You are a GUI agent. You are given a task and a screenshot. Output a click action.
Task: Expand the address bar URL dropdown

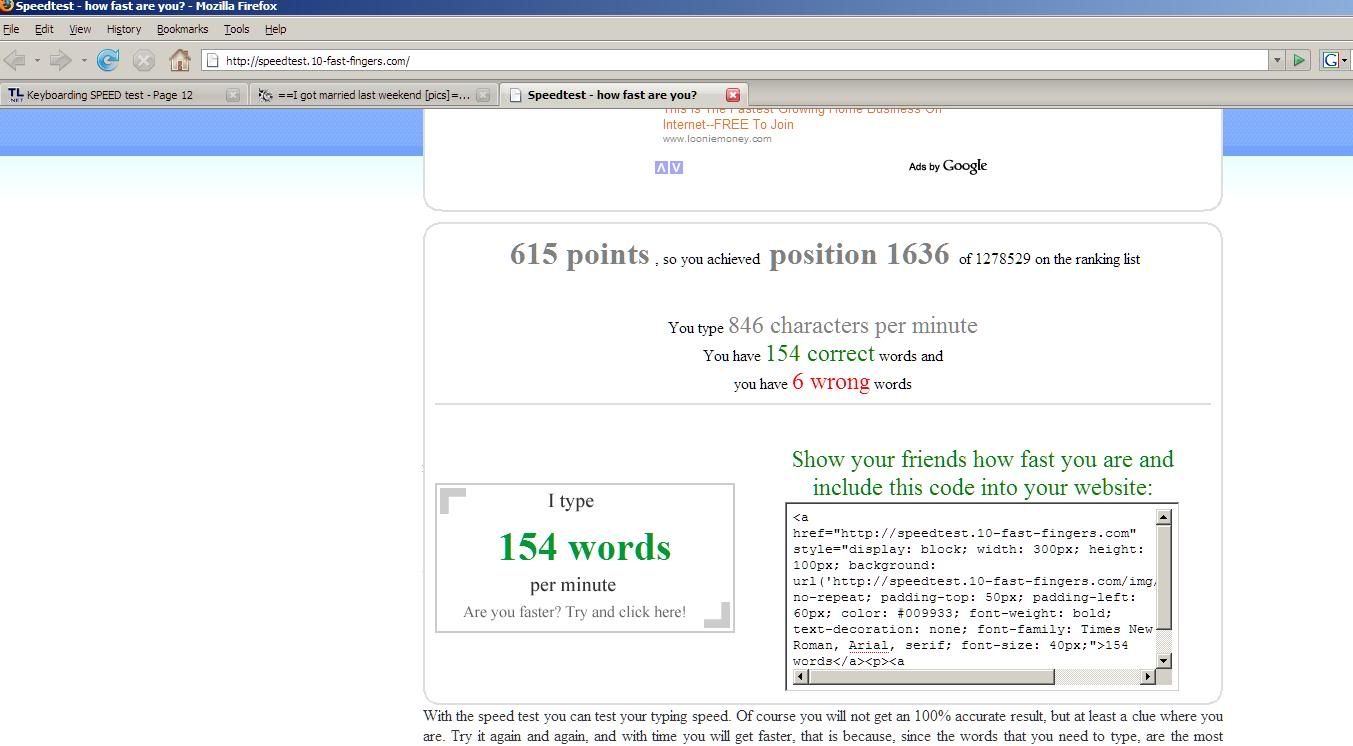tap(1277, 60)
